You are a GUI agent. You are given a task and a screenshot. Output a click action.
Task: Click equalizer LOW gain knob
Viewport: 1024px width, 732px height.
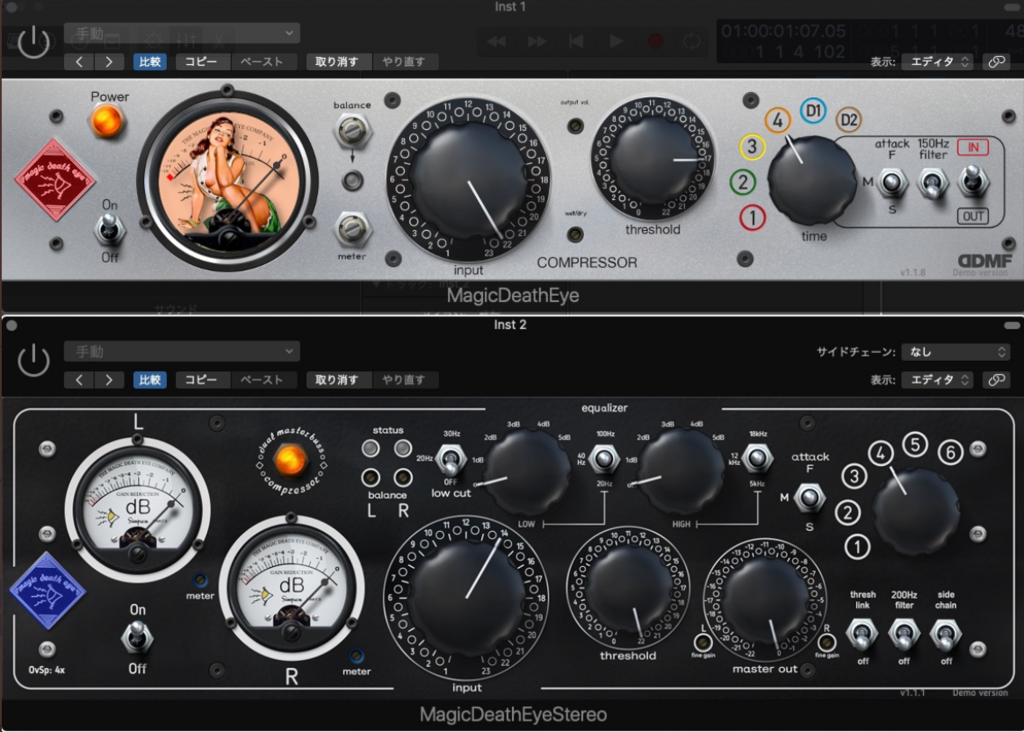(x=528, y=472)
